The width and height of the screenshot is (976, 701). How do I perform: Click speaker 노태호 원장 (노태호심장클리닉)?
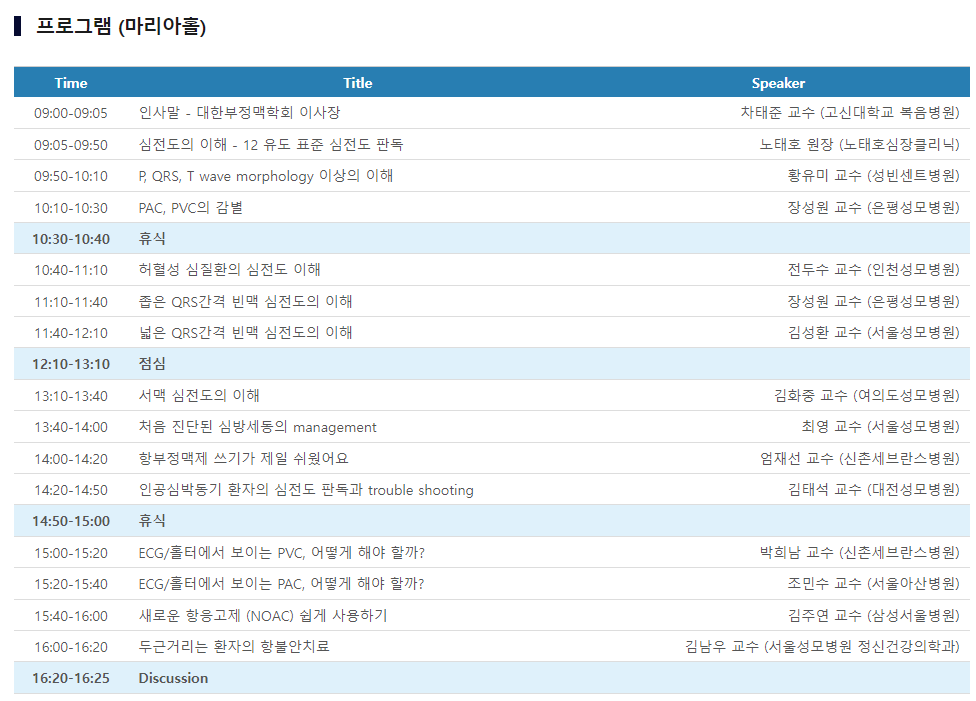pyautogui.click(x=859, y=144)
